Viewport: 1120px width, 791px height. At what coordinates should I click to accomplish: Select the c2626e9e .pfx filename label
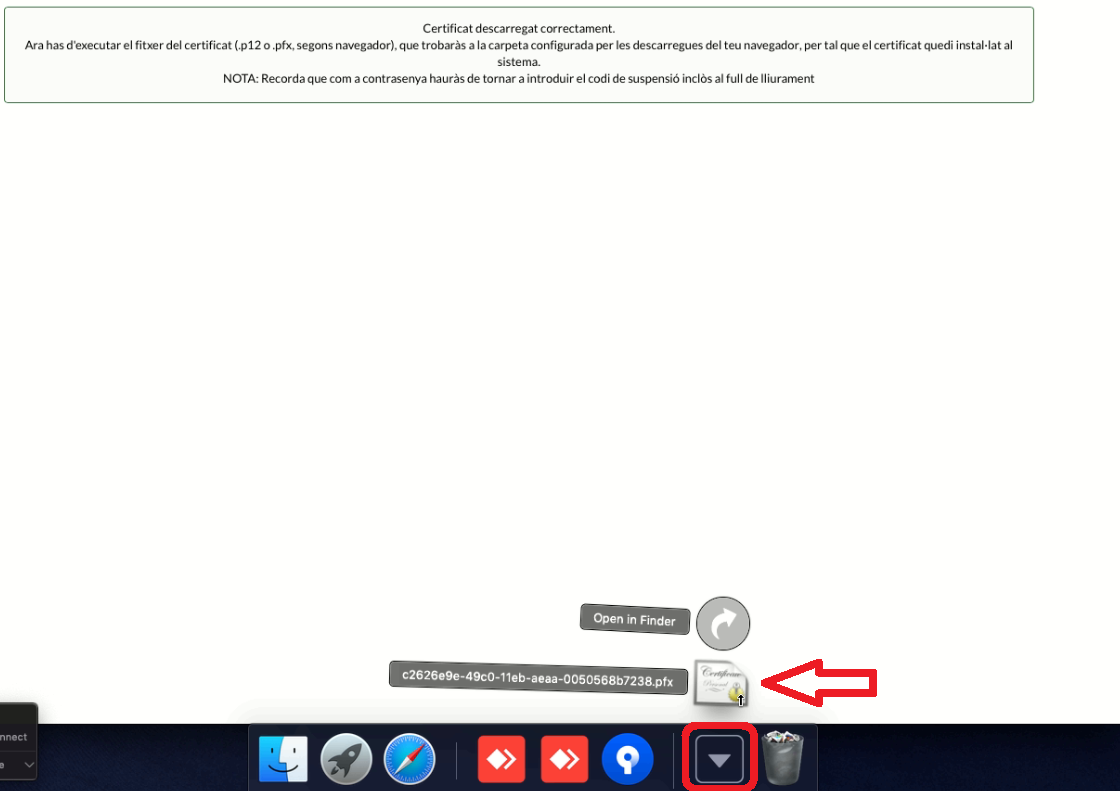(538, 676)
